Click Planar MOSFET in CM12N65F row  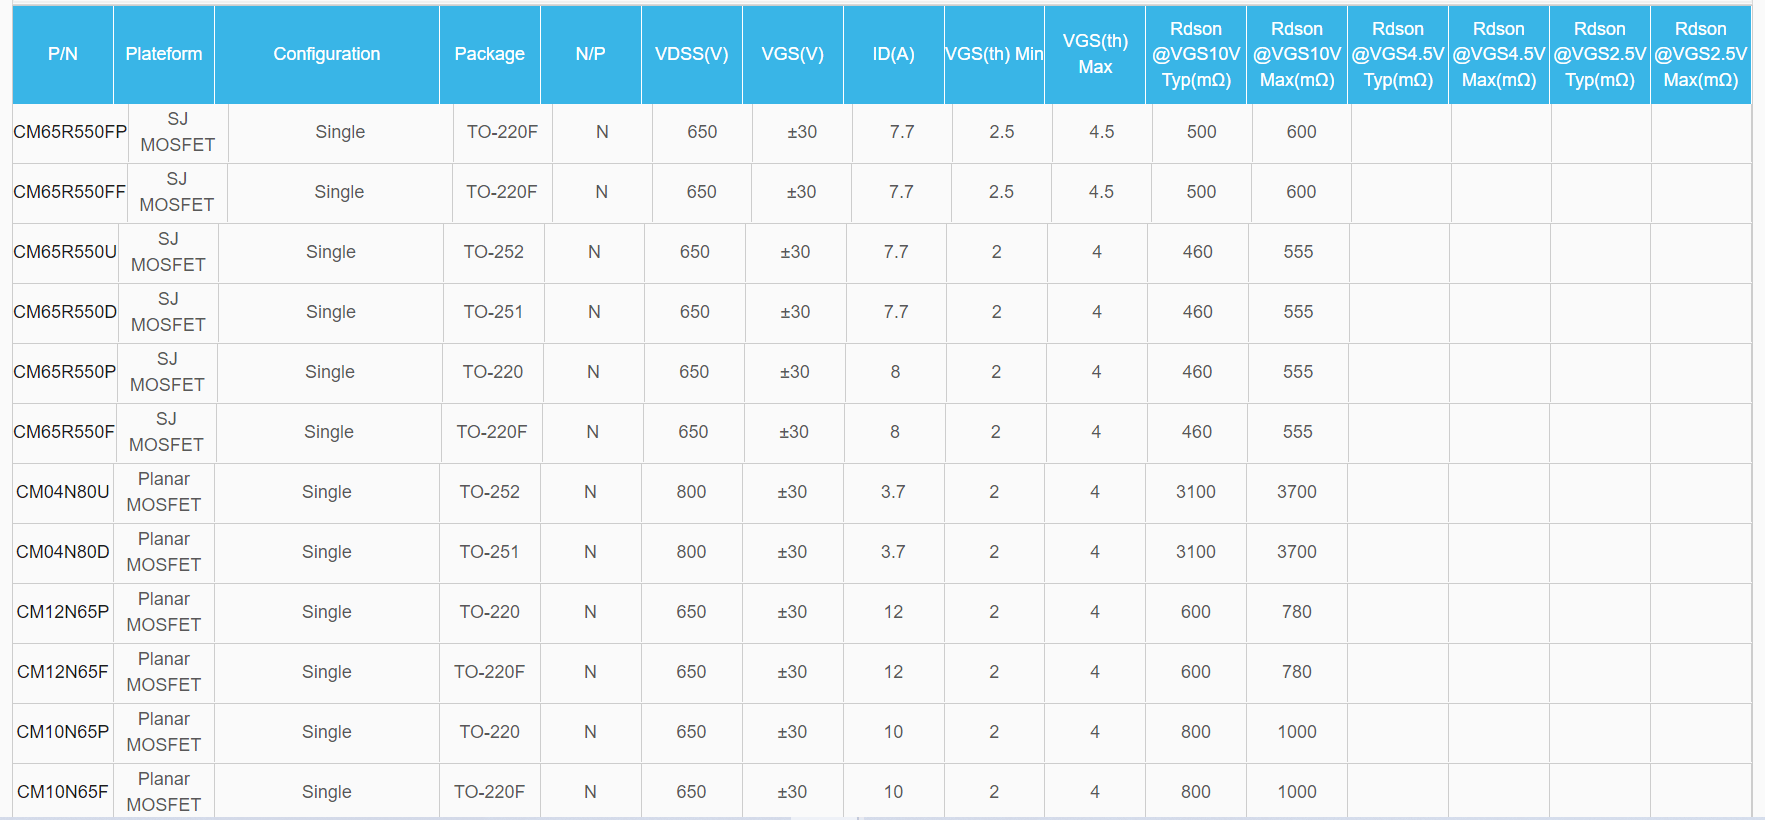point(164,672)
